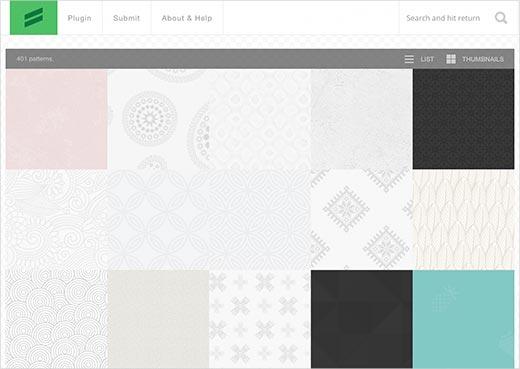This screenshot has width=520, height=369.
Task: Open the beige leaf lines pattern thumbnail
Action: coord(463,220)
